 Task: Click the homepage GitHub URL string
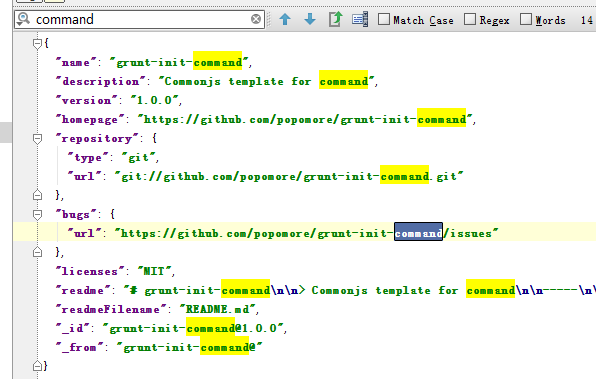click(305, 119)
